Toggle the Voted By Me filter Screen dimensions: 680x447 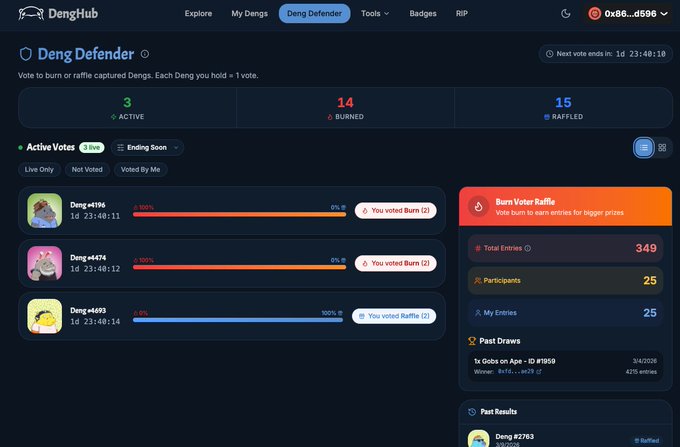(141, 170)
